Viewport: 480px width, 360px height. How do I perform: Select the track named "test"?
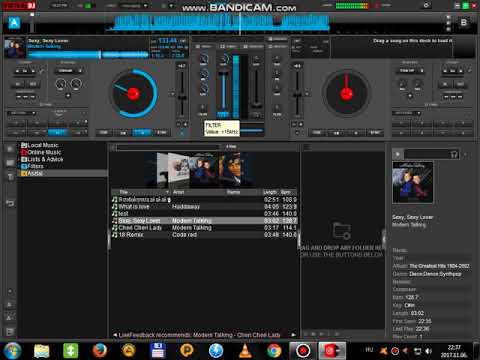pyautogui.click(x=204, y=214)
